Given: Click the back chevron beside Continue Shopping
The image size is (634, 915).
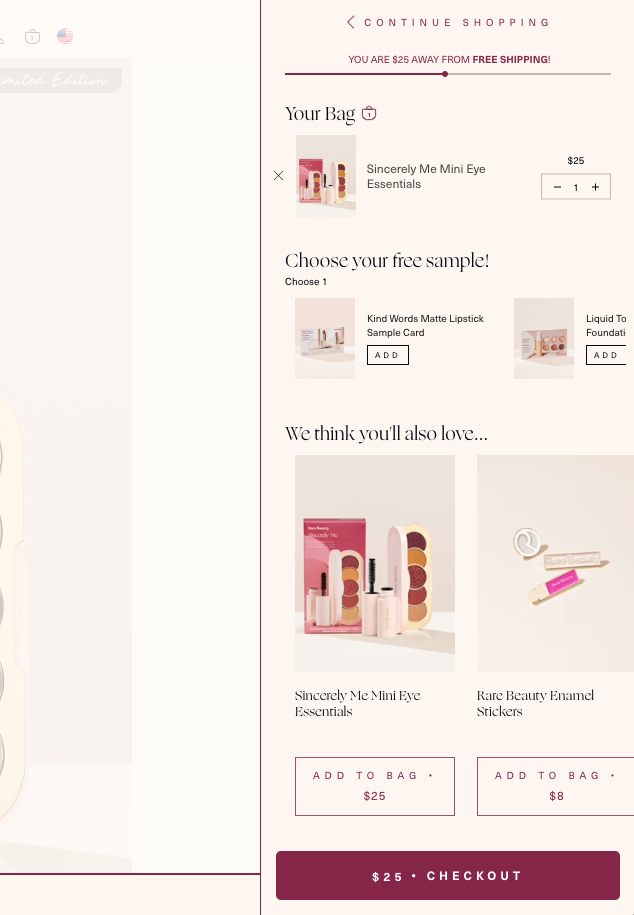Looking at the screenshot, I should [x=350, y=22].
